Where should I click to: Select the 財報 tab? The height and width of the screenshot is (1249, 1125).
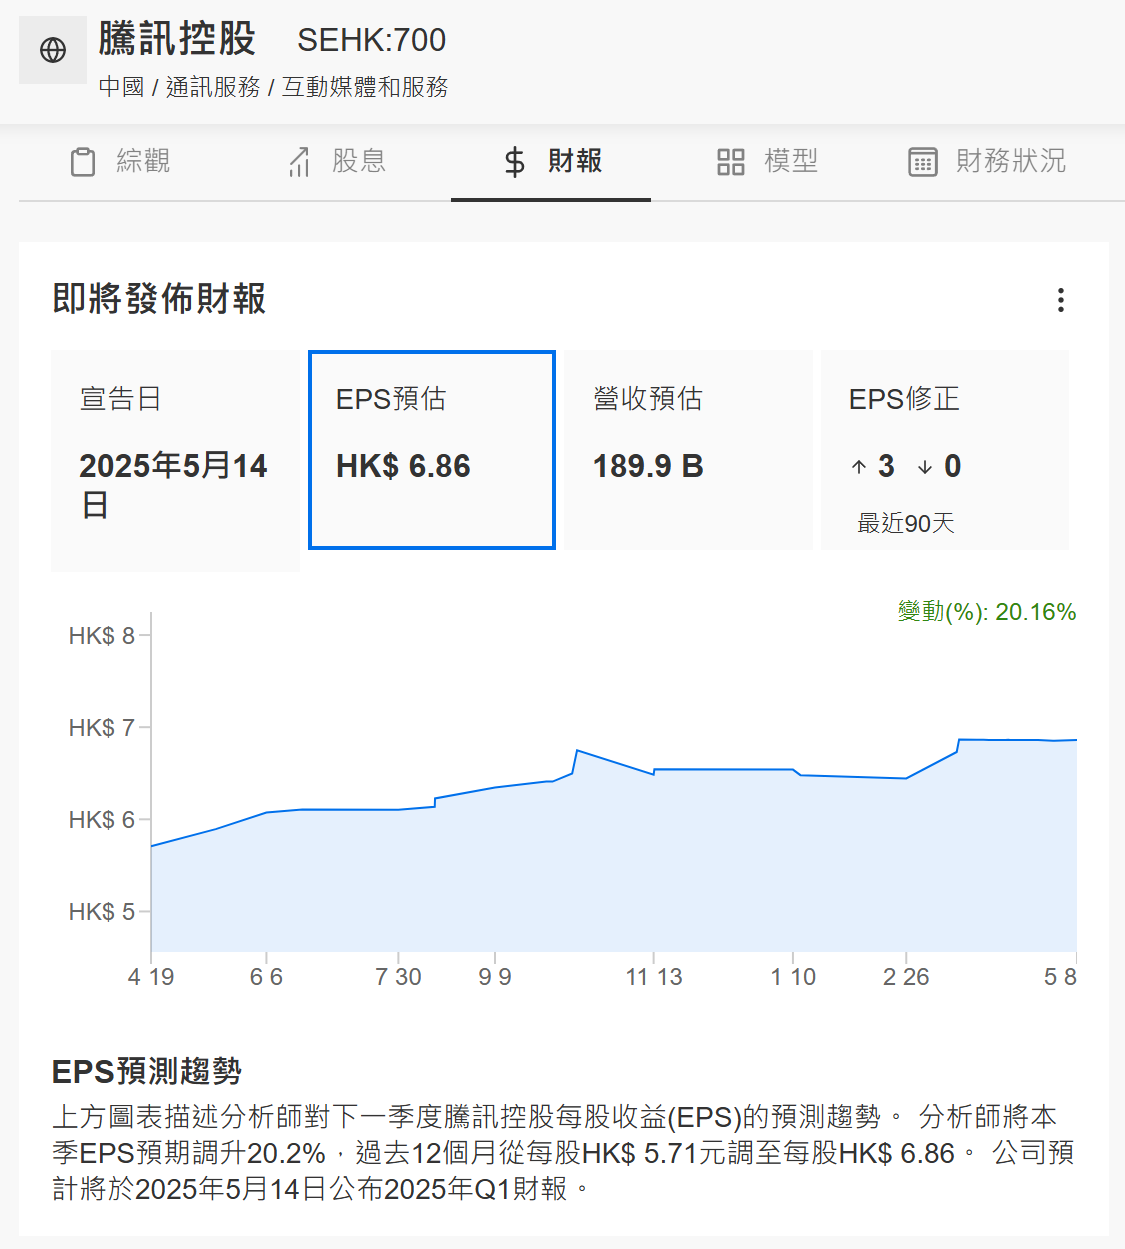(551, 162)
